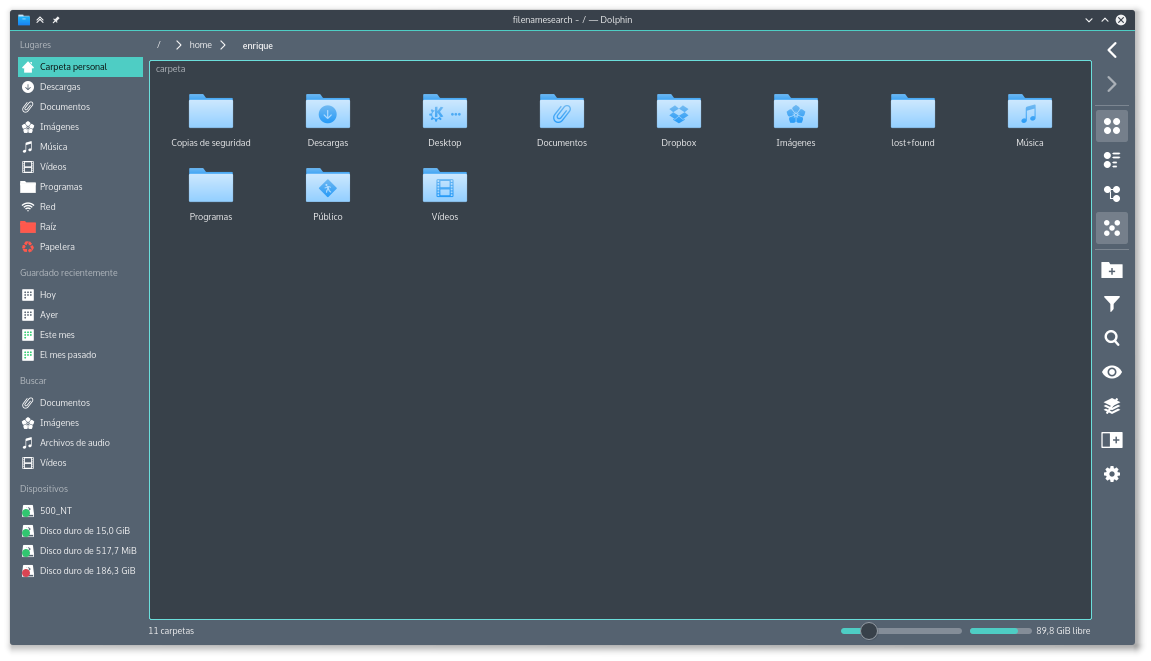Open settings gear icon in toolbar
Screen dimensions: 1151x661
1111,474
